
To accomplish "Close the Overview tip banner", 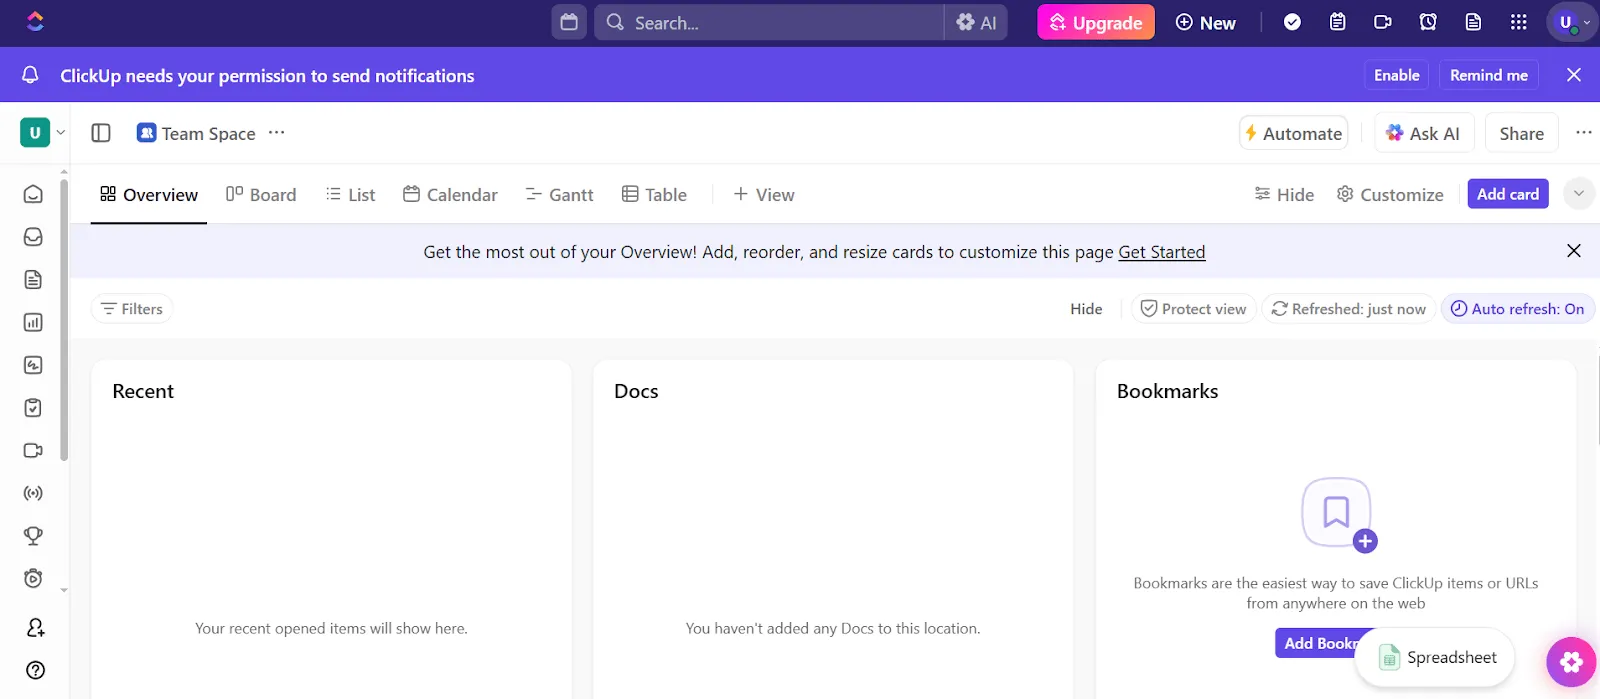I will [1574, 251].
